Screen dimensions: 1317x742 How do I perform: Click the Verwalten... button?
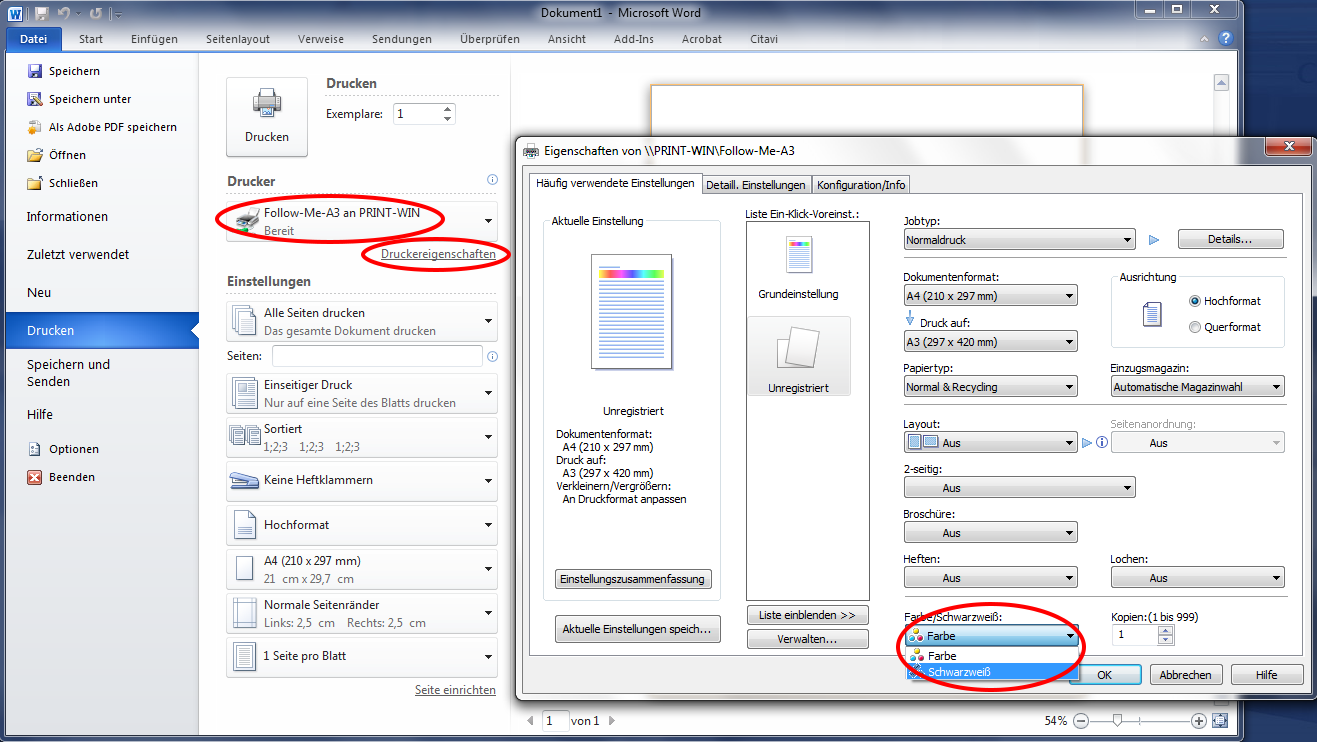(807, 639)
